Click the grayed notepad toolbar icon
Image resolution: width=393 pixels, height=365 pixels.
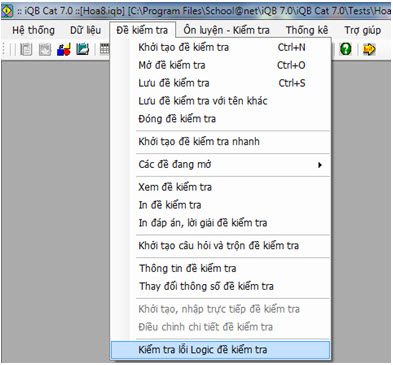[x=26, y=50]
